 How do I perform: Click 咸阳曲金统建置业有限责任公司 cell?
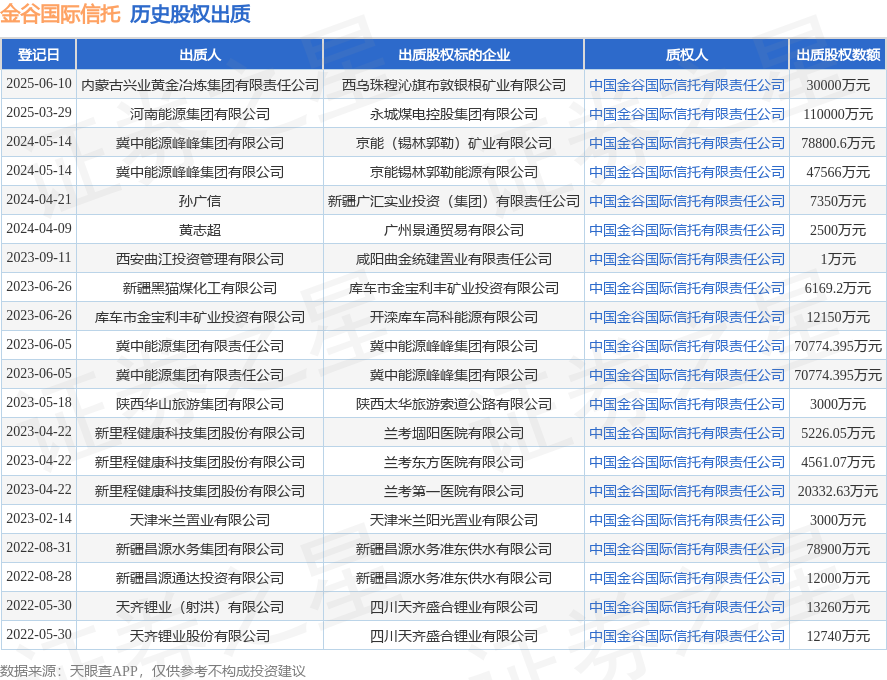454,259
